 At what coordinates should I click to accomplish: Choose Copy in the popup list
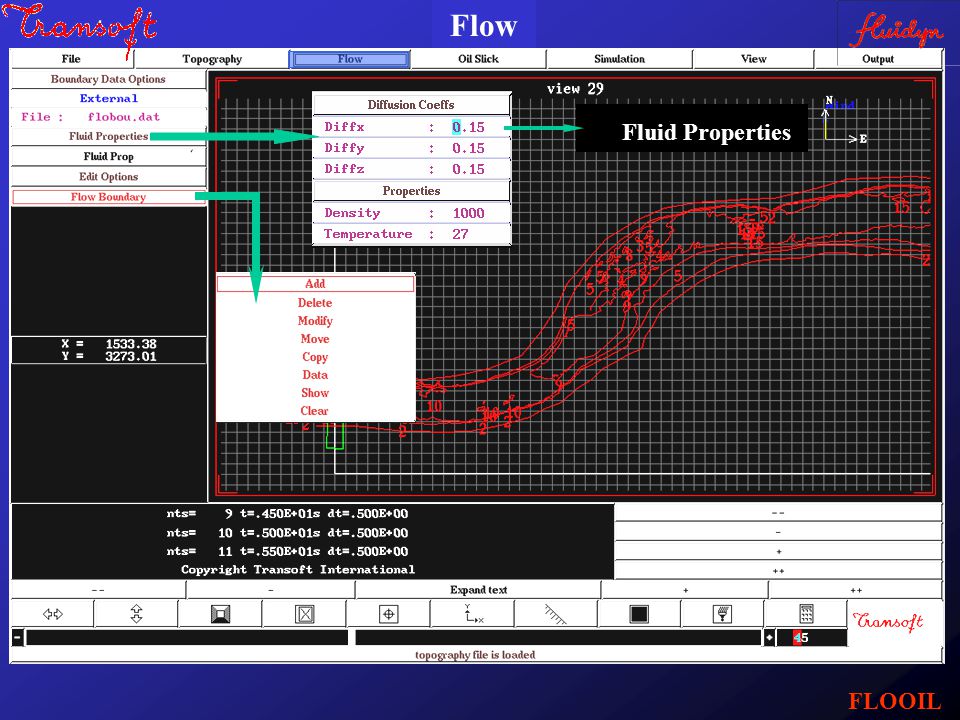[x=315, y=357]
